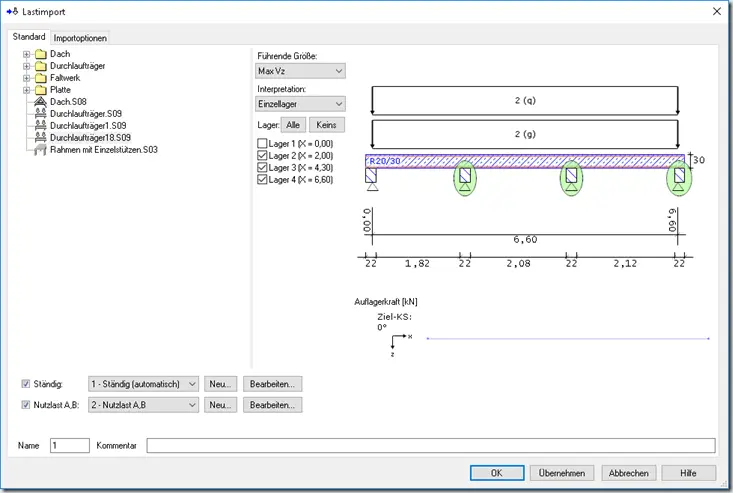The height and width of the screenshot is (493, 733).
Task: Switch to the Importoptionen tab
Action: point(80,38)
